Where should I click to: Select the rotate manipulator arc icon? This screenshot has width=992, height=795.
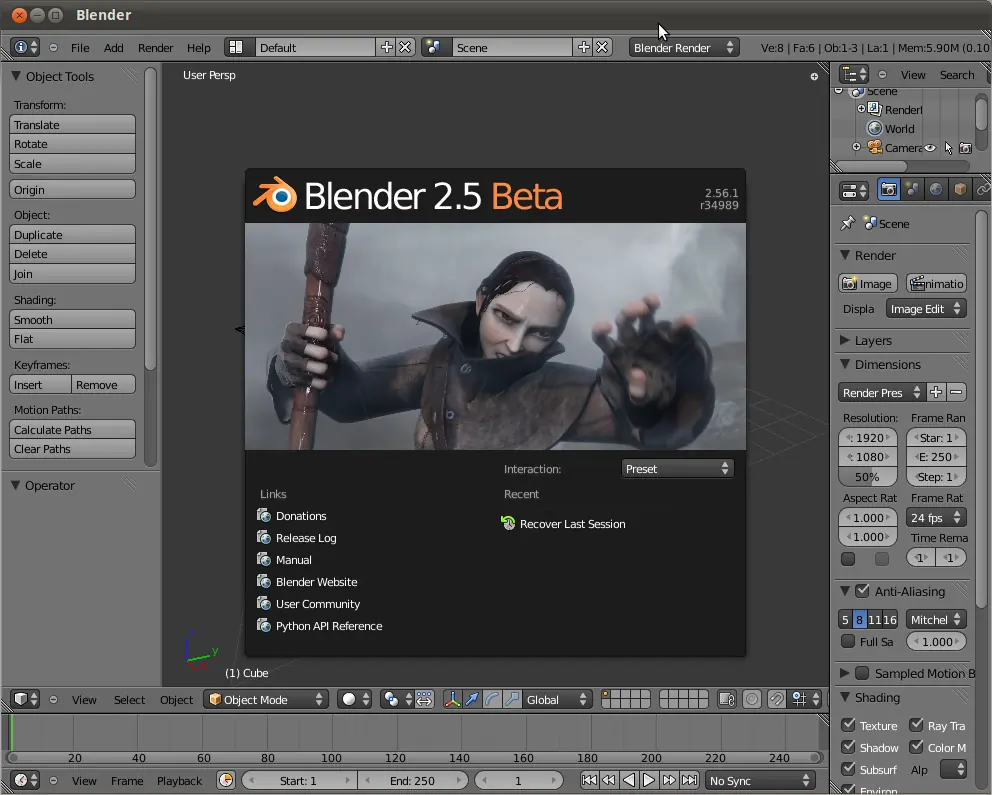(x=492, y=700)
